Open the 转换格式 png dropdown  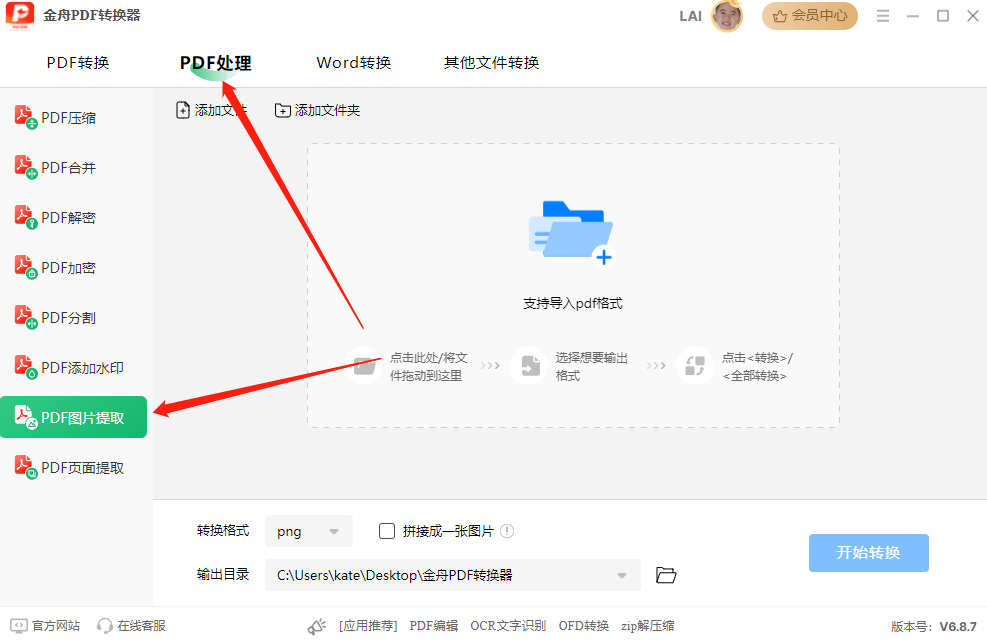pos(308,531)
